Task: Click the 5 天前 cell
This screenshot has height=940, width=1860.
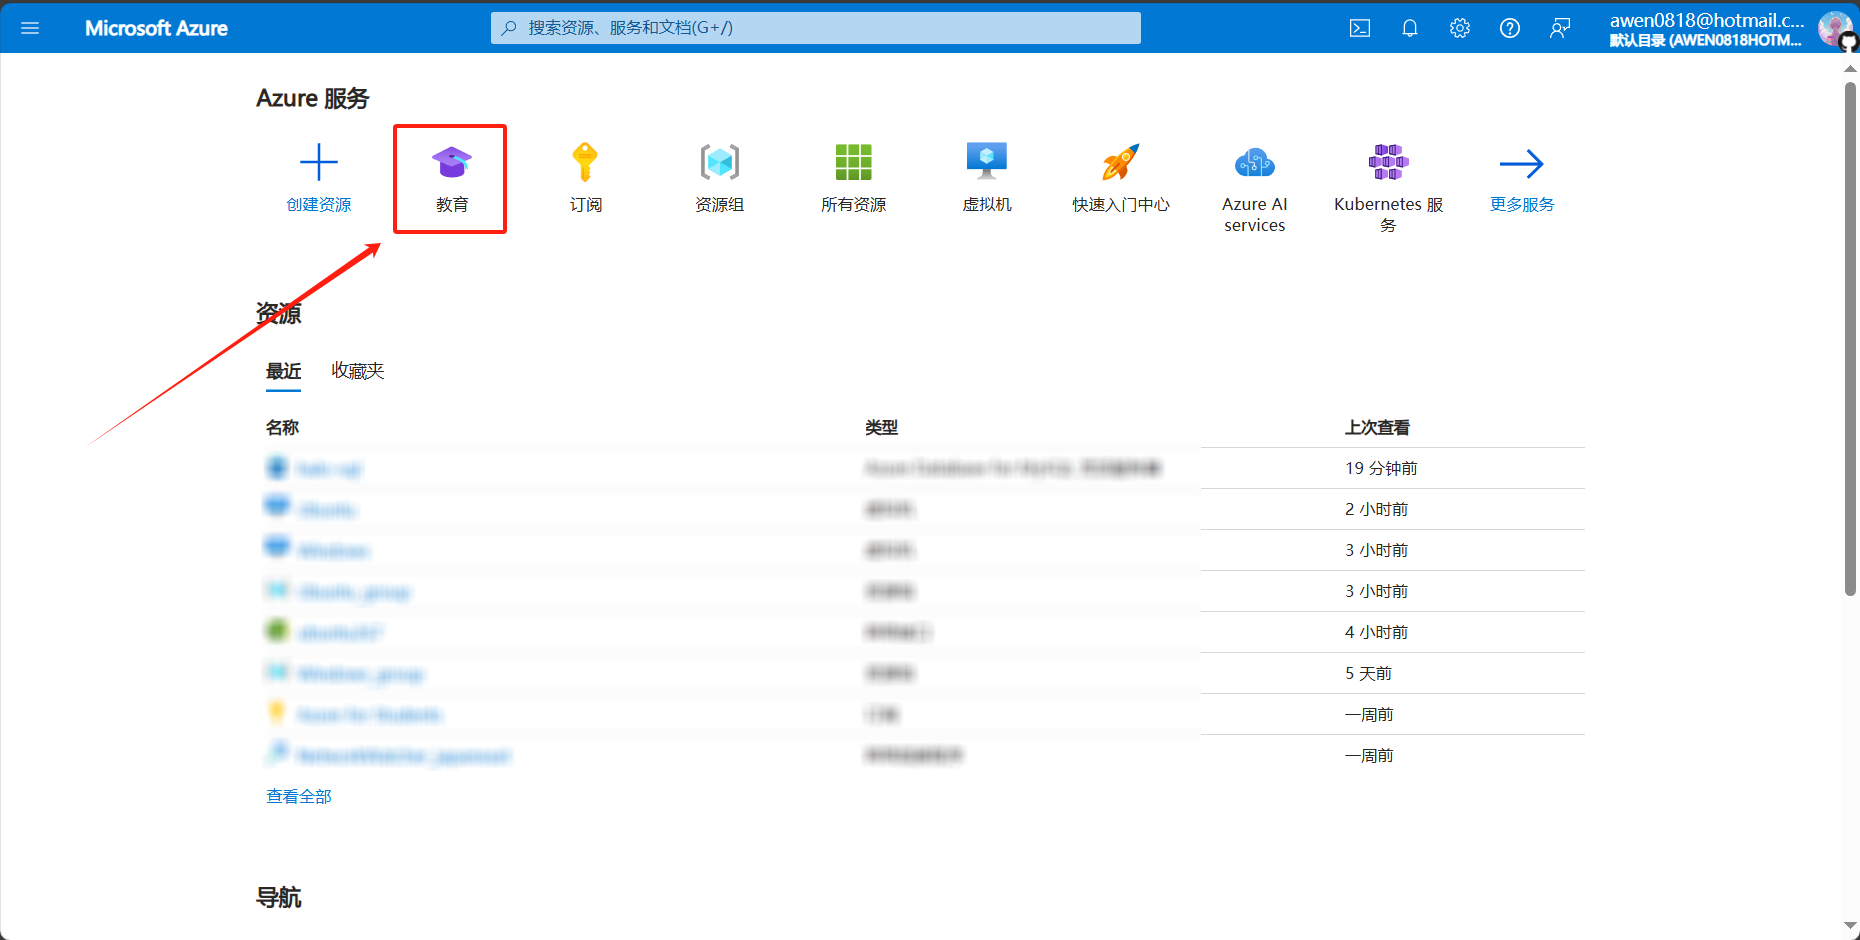Action: pyautogui.click(x=1368, y=674)
